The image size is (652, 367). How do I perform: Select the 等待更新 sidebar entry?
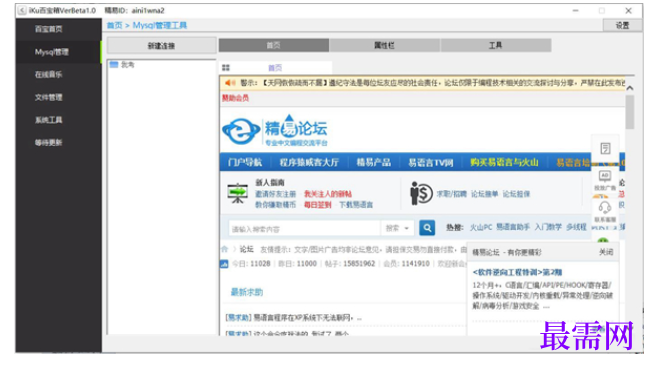click(x=49, y=143)
